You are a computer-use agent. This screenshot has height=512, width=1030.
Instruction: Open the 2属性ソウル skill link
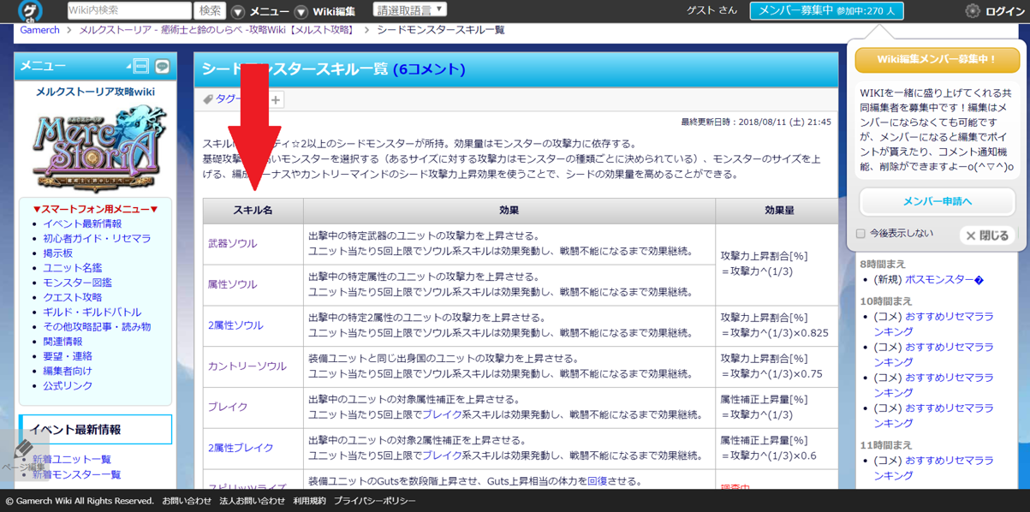235,325
